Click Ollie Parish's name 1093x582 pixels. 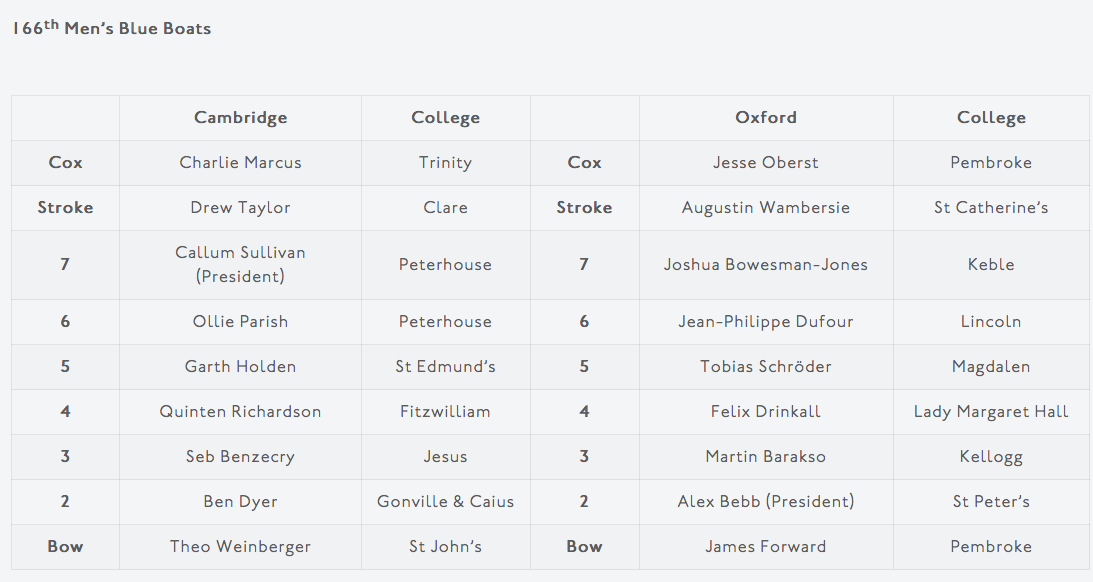point(240,322)
